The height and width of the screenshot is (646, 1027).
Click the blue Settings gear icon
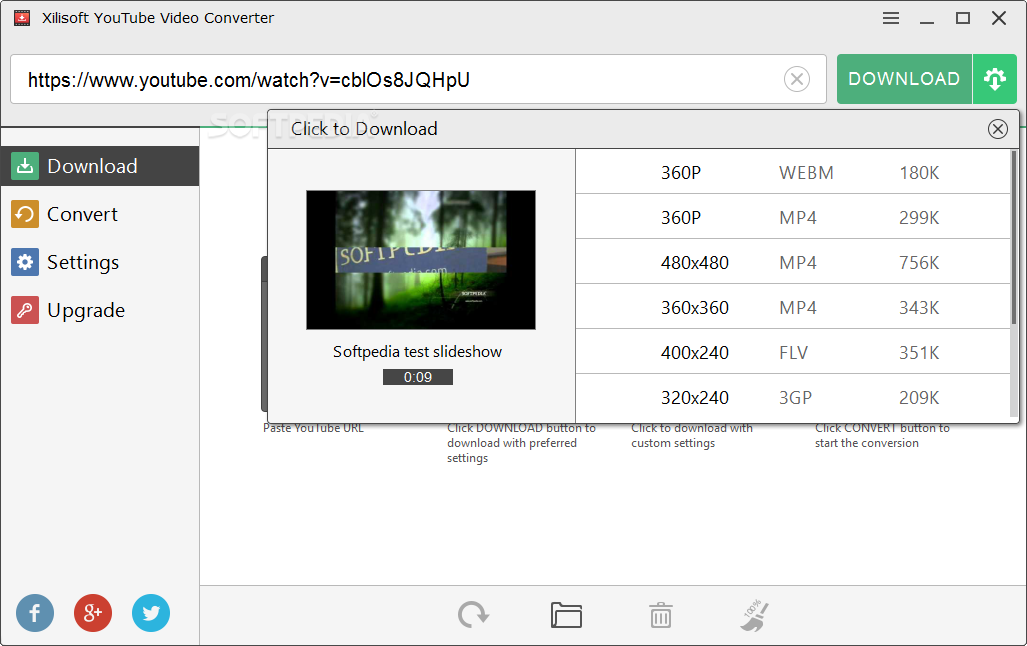(25, 262)
